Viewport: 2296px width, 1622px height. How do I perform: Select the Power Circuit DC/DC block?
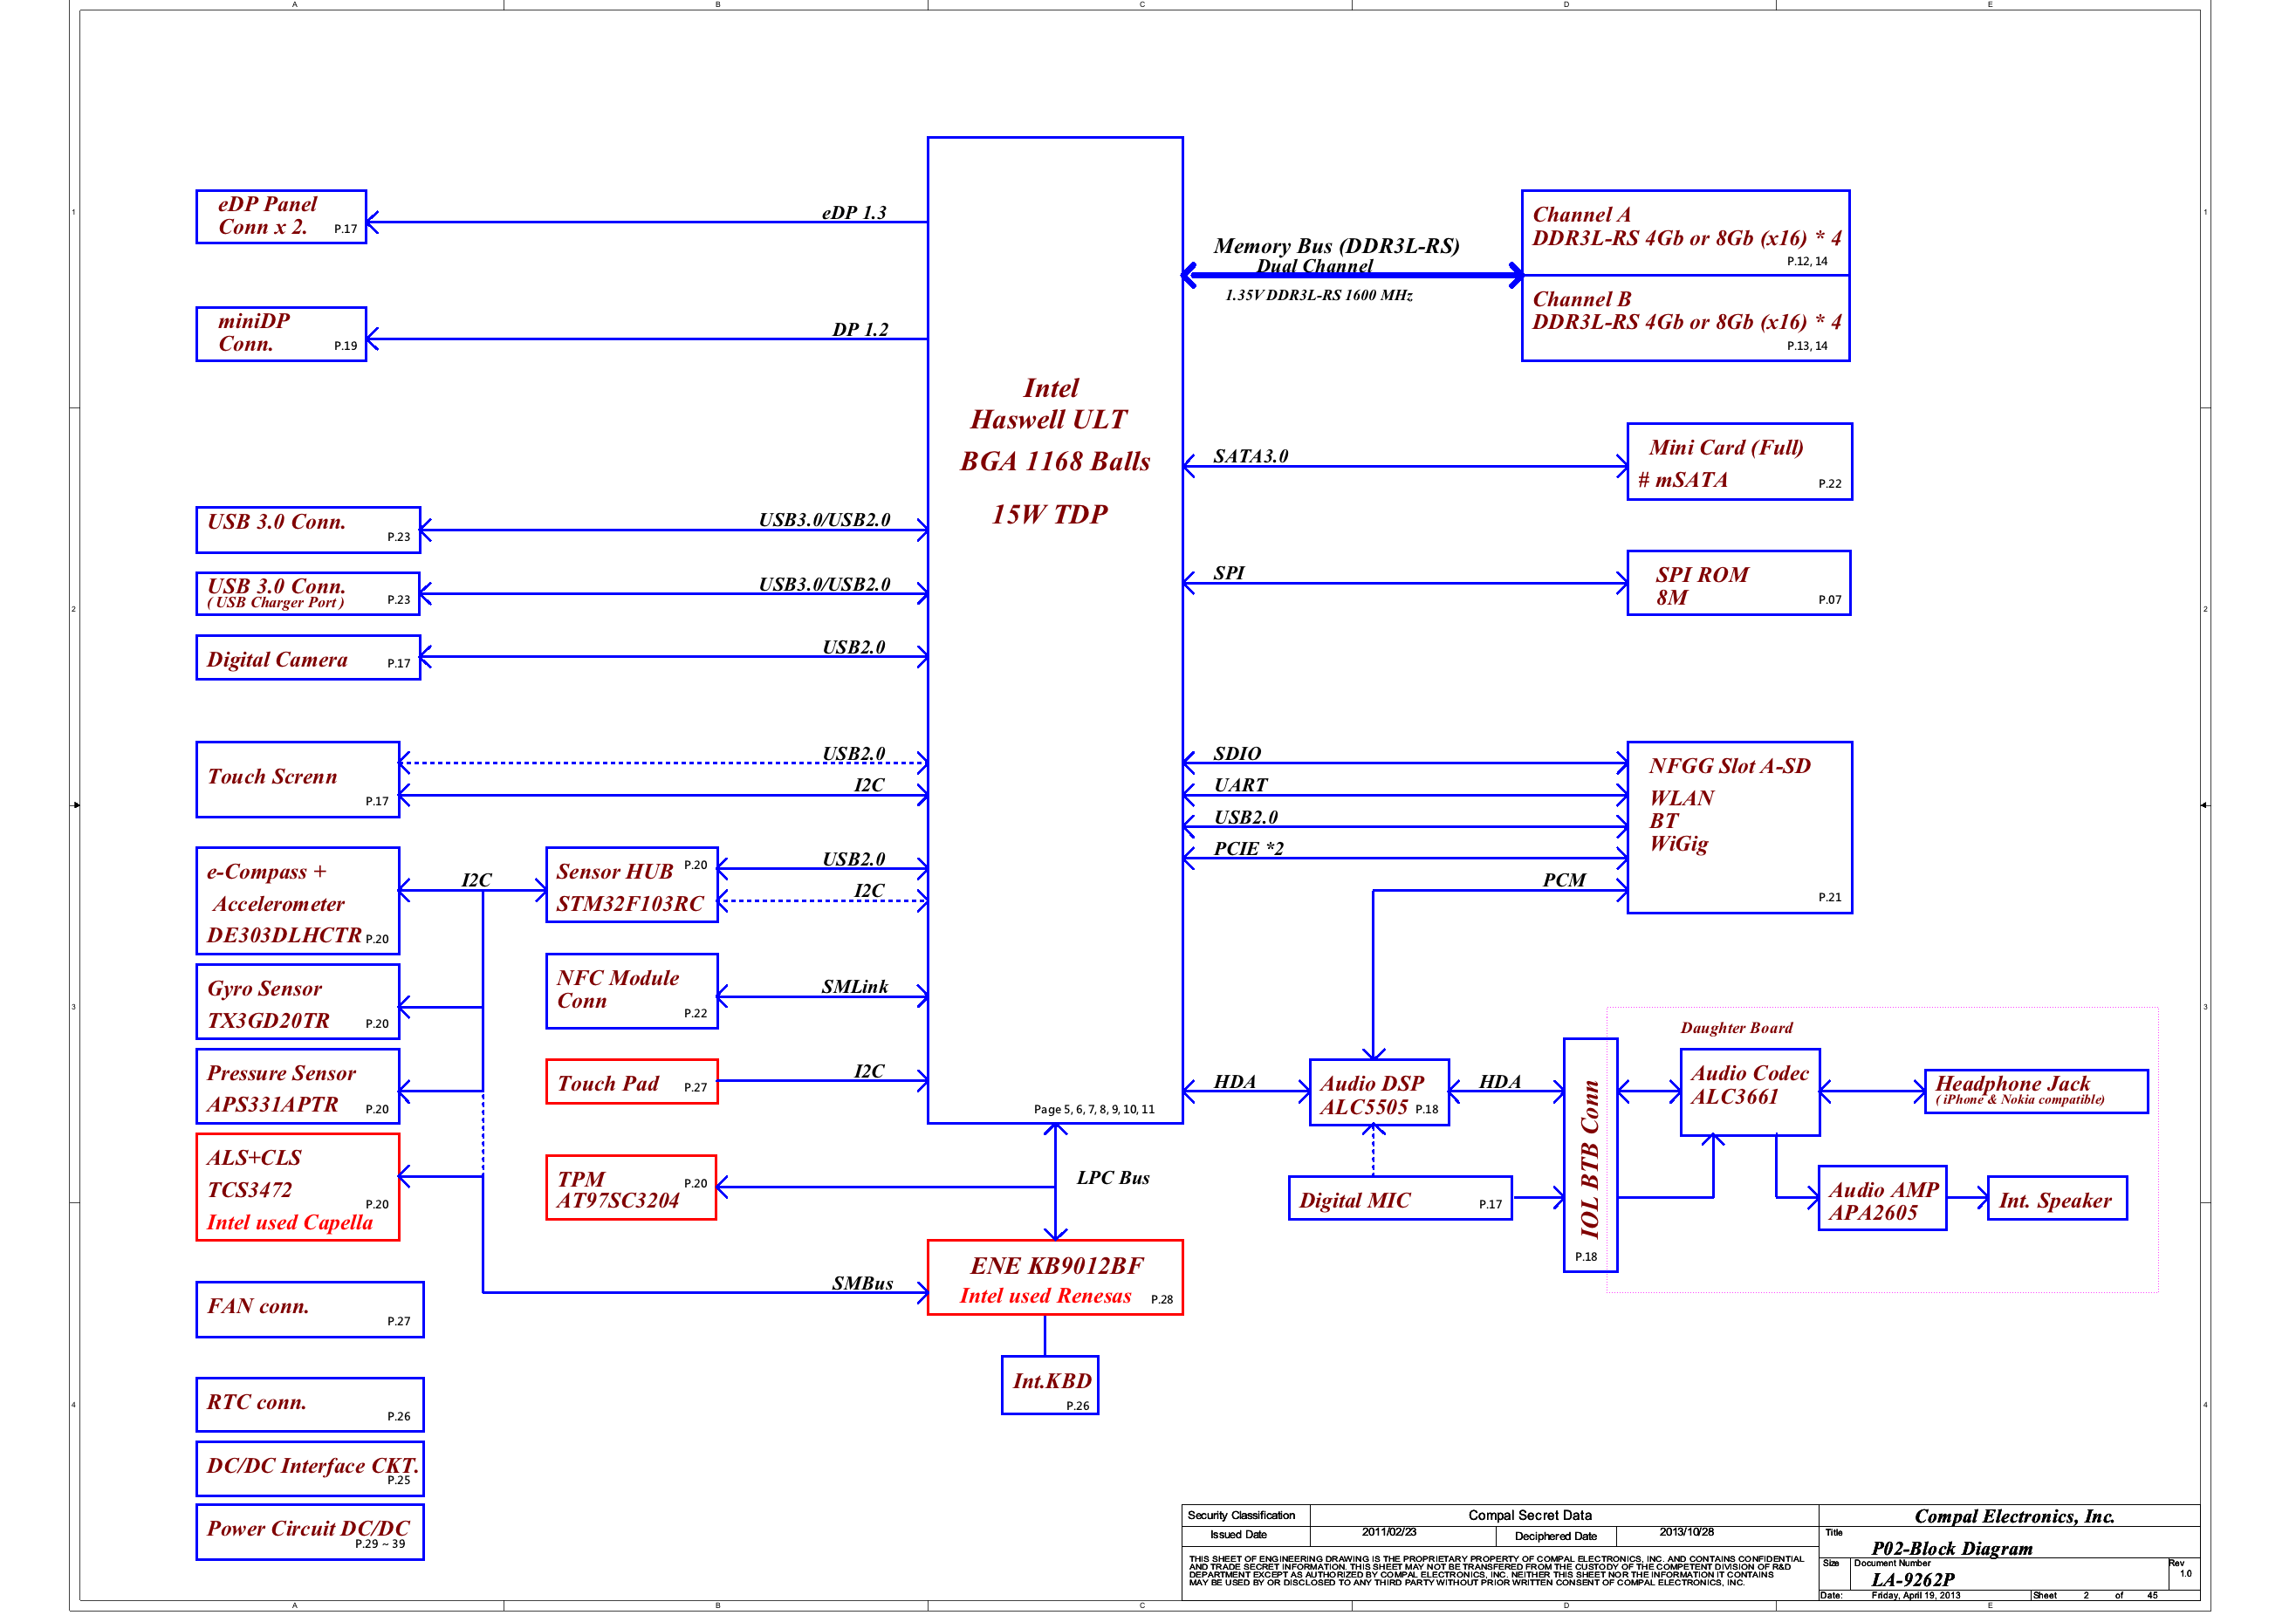click(x=309, y=1531)
